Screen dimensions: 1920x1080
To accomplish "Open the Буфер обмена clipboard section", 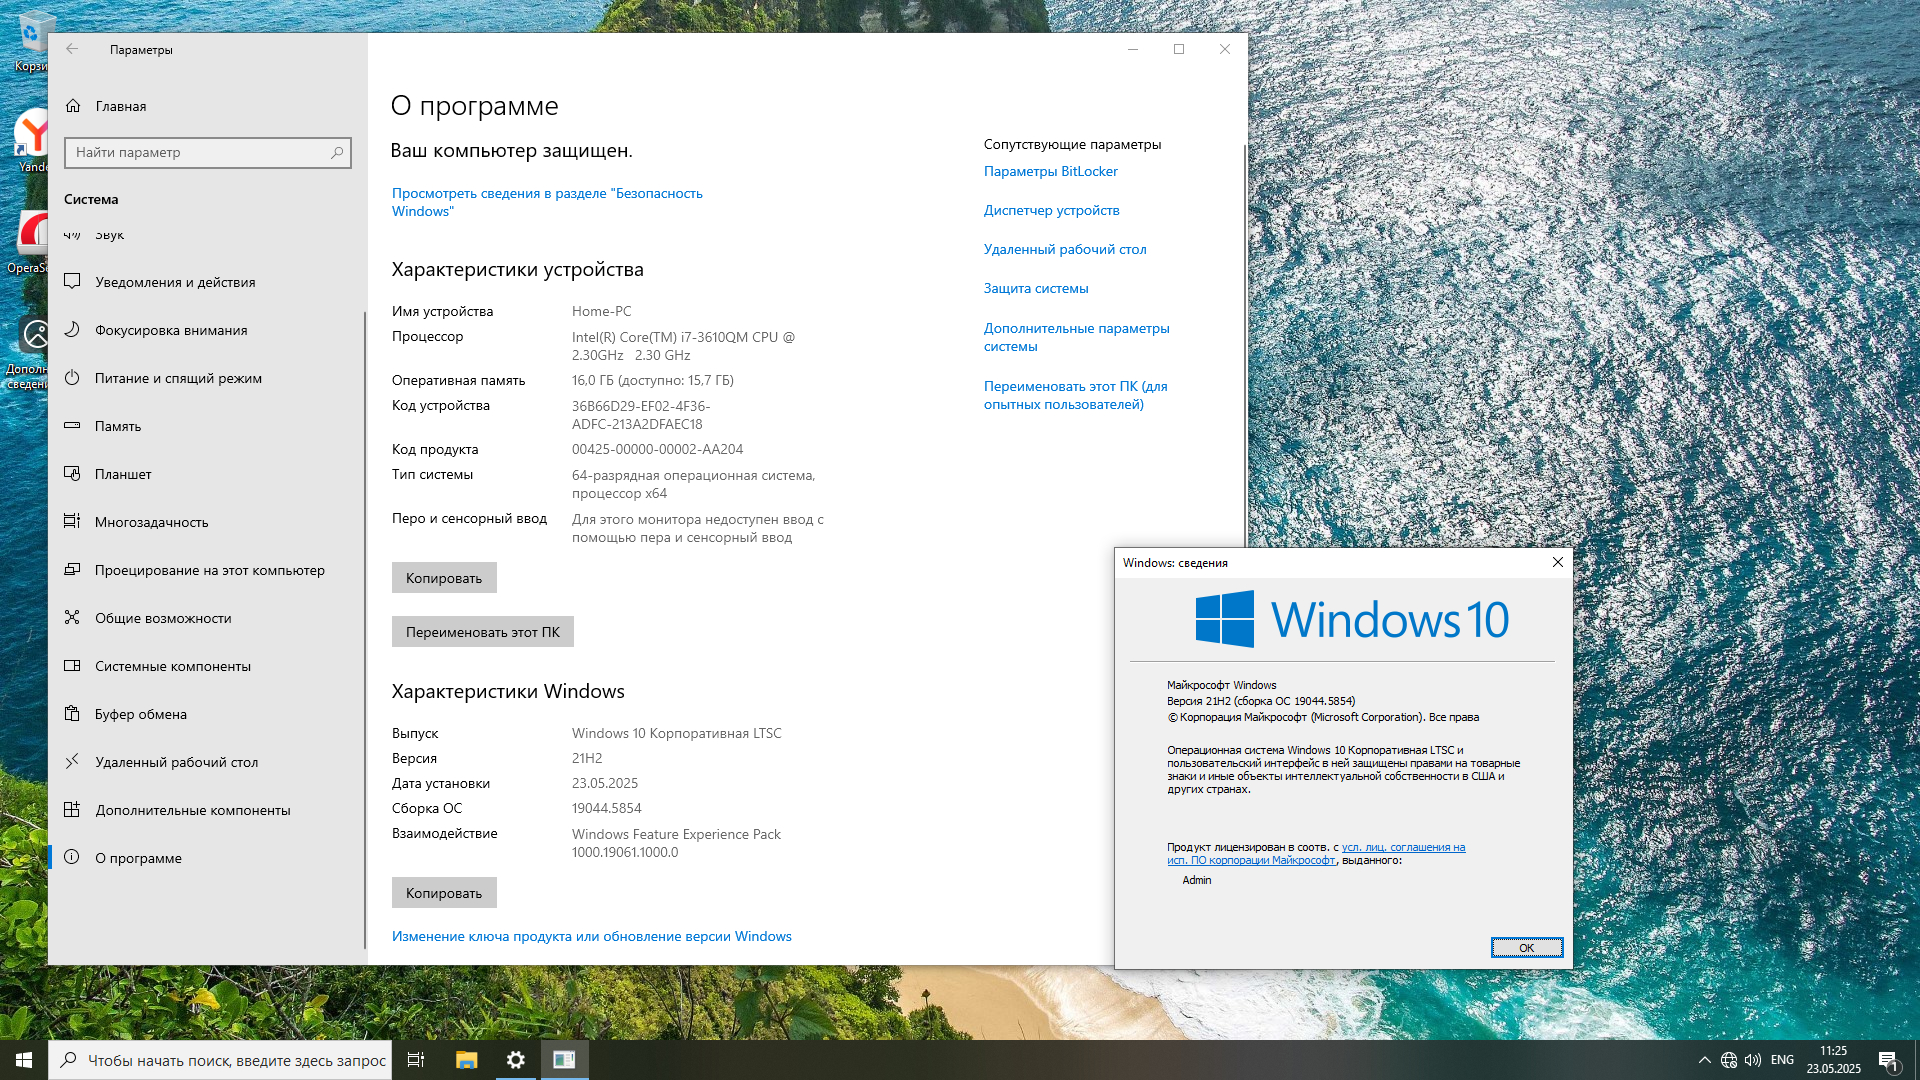I will (141, 714).
